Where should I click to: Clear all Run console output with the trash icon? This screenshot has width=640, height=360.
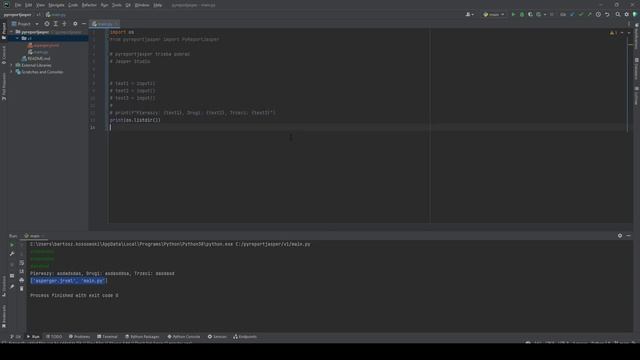22,289
